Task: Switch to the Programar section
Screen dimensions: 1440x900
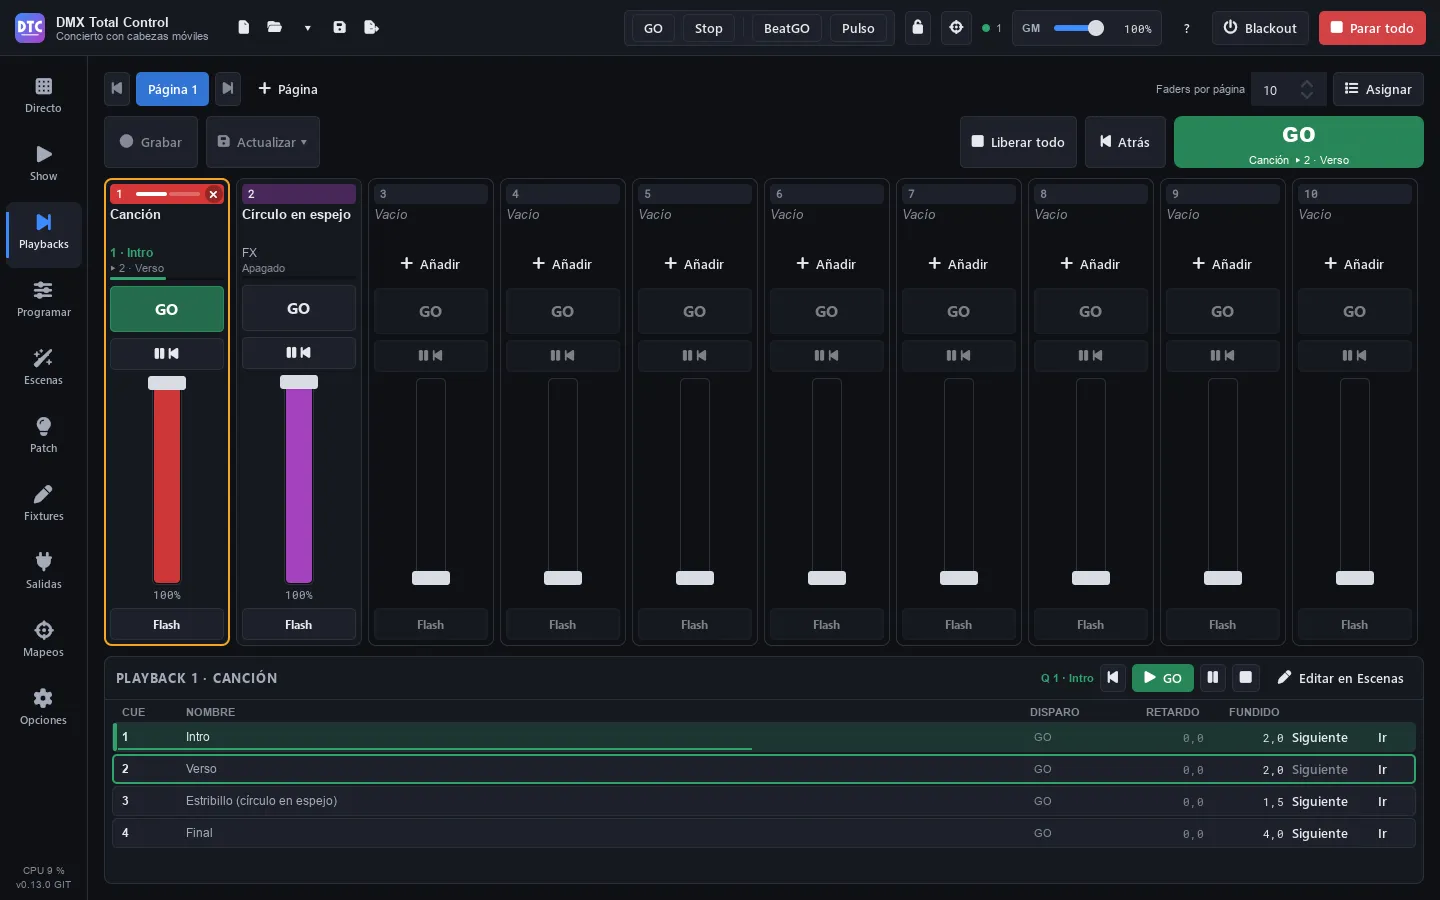Action: point(44,299)
